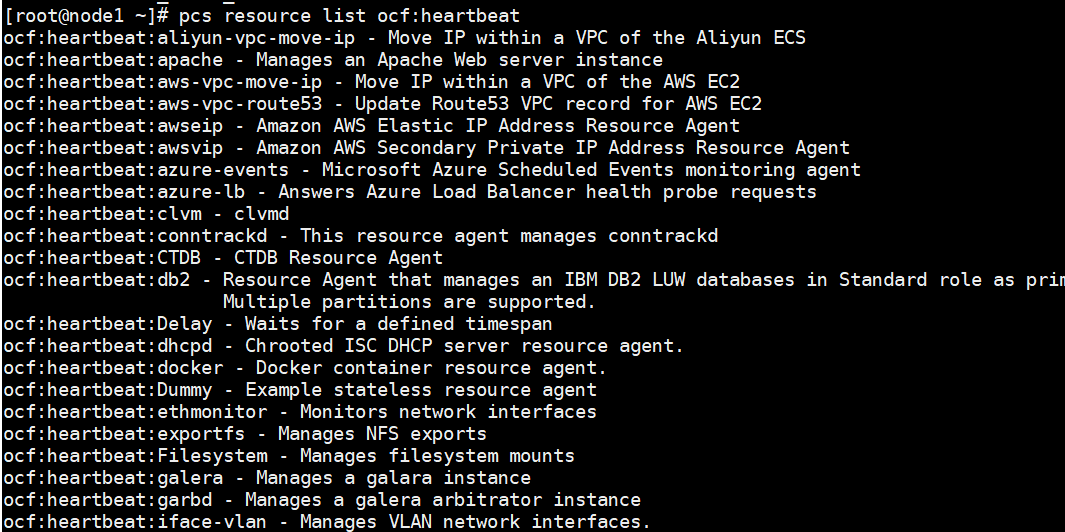Click the pcs resource list command line
This screenshot has height=532, width=1065.
(262, 16)
